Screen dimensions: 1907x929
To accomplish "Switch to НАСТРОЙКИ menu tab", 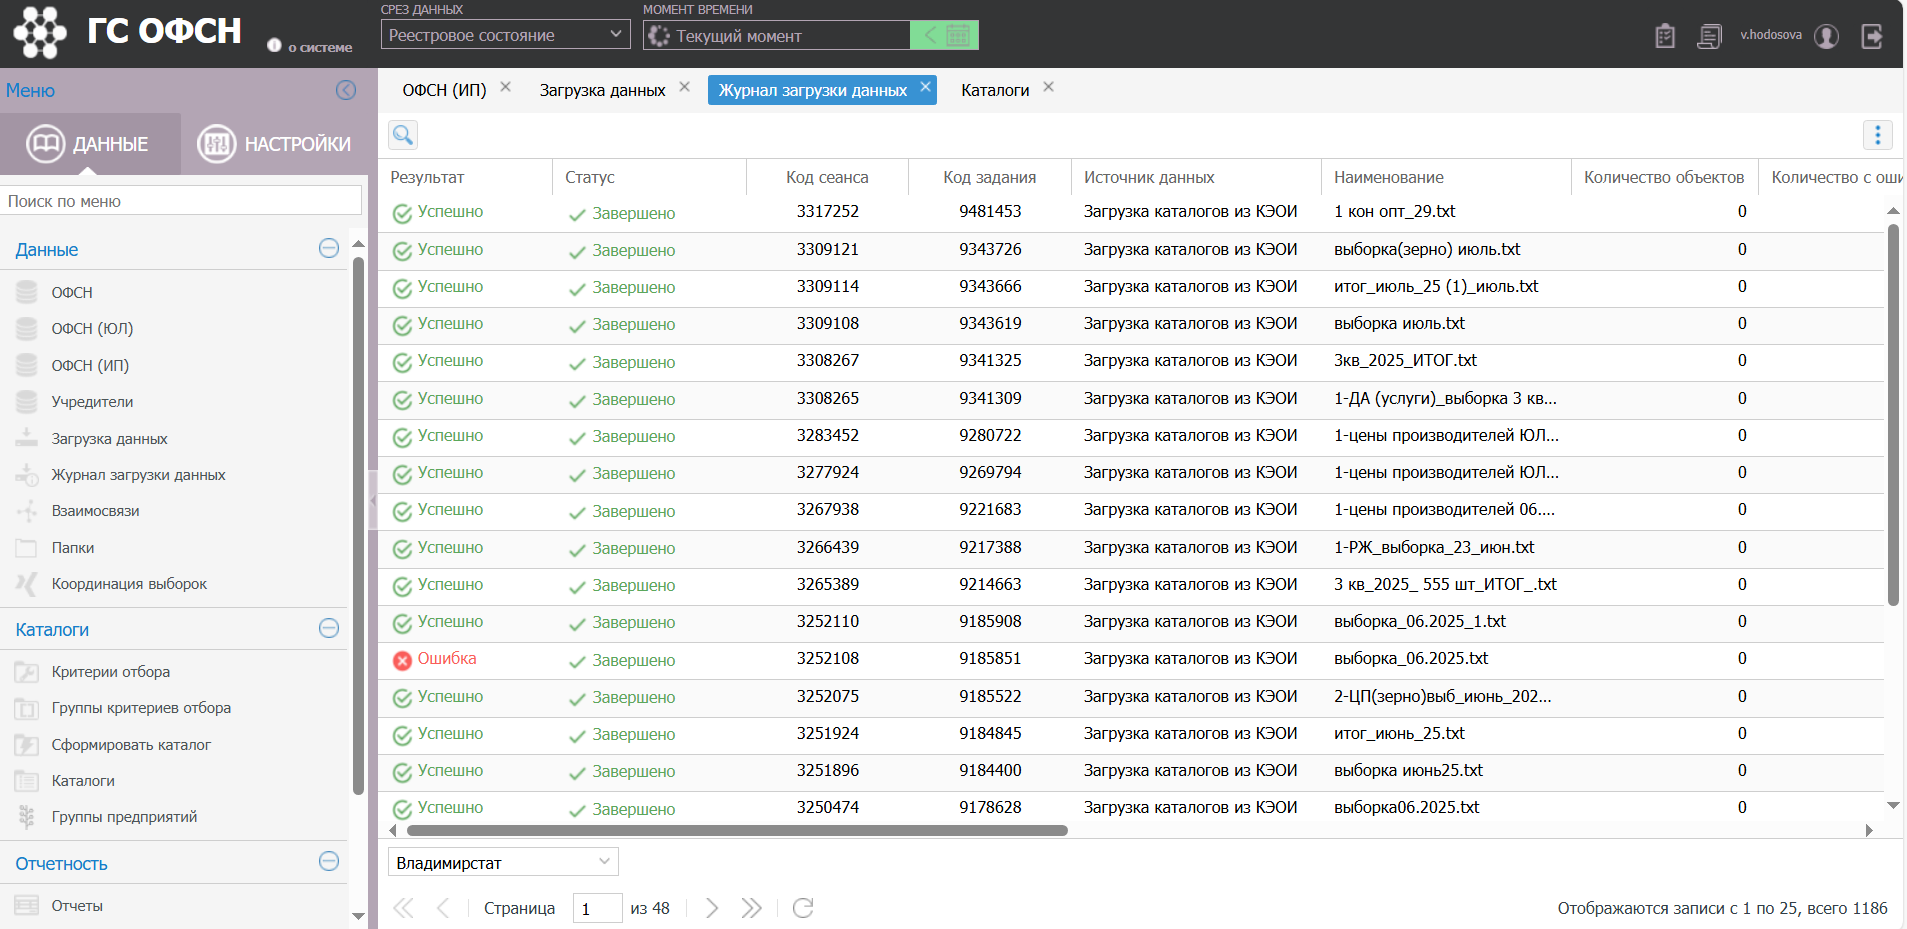I will 275,144.
